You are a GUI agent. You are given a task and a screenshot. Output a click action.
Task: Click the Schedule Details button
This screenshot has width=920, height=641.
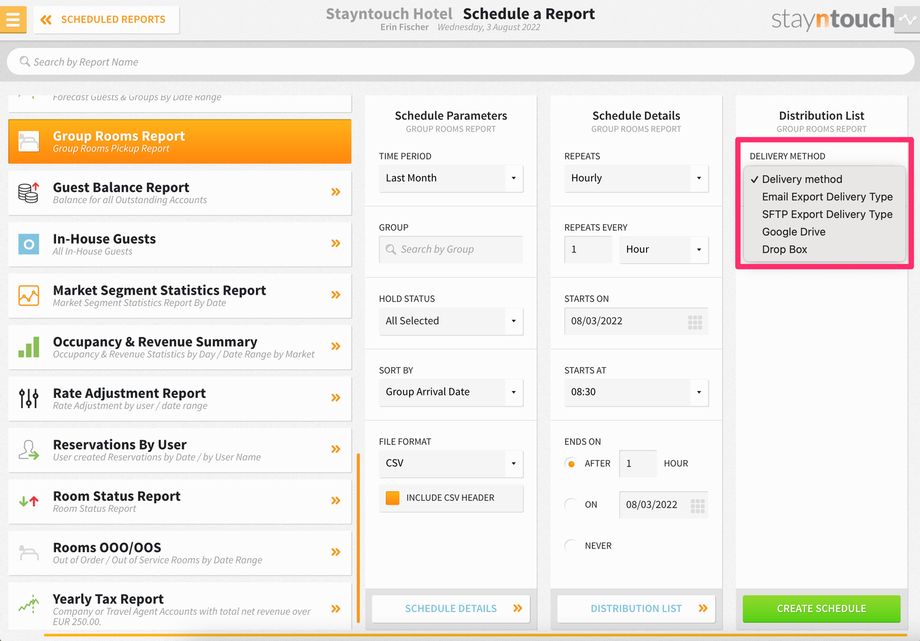pos(451,609)
